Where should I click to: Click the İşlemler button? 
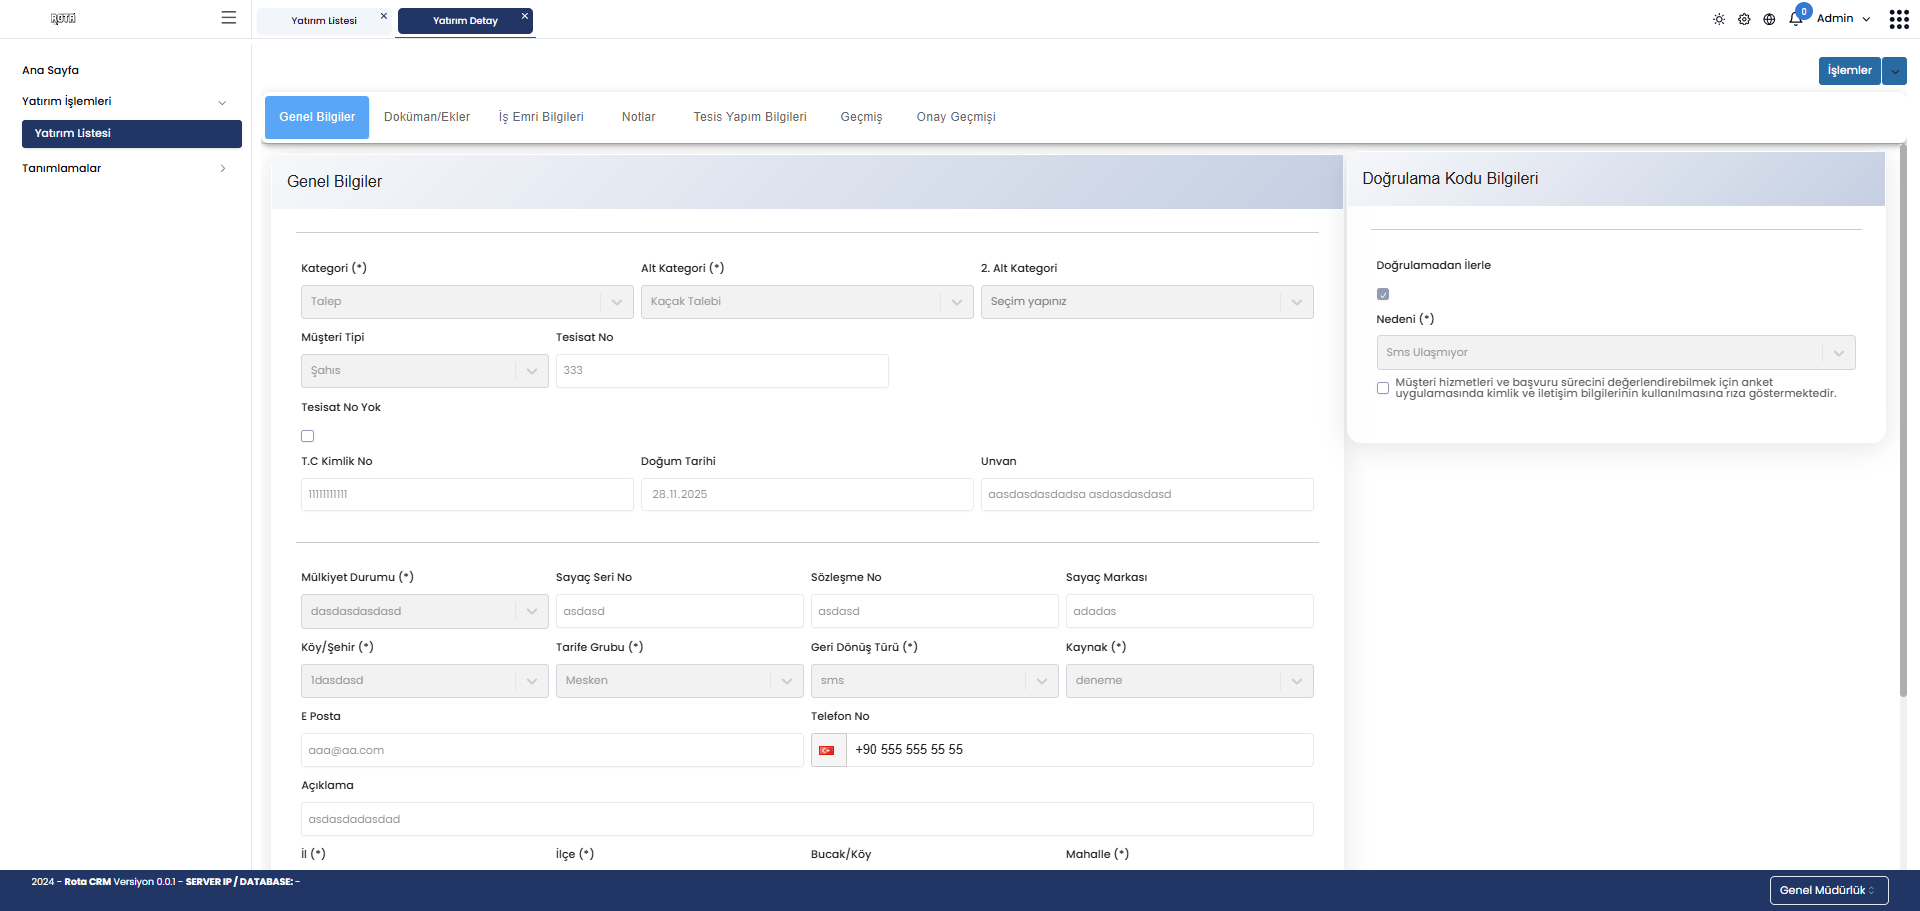pyautogui.click(x=1849, y=71)
